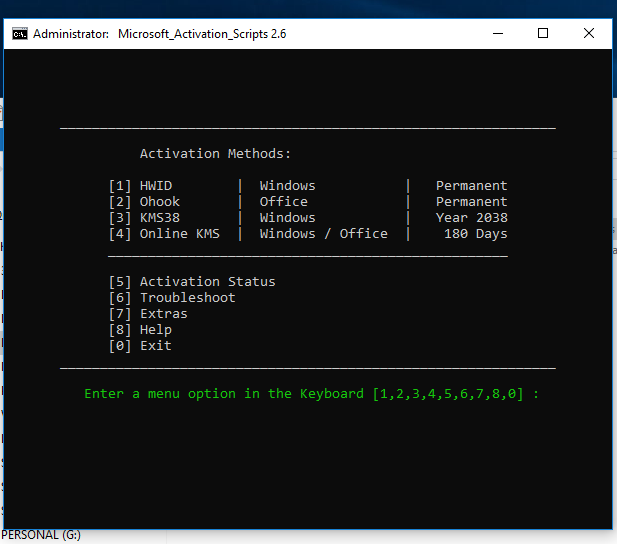617x544 pixels.
Task: Click the 'Year 2038' text
Action: coord(471,218)
